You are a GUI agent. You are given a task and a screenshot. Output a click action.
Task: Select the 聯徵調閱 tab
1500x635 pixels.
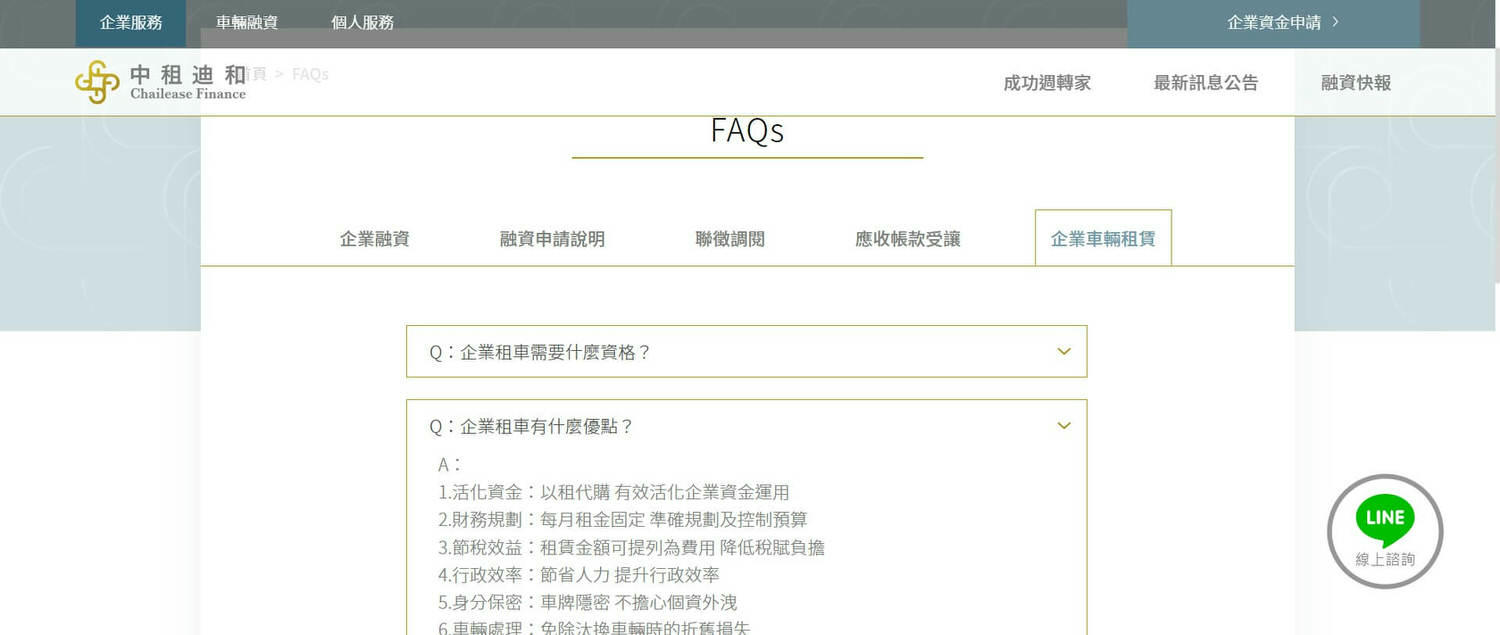tap(729, 238)
